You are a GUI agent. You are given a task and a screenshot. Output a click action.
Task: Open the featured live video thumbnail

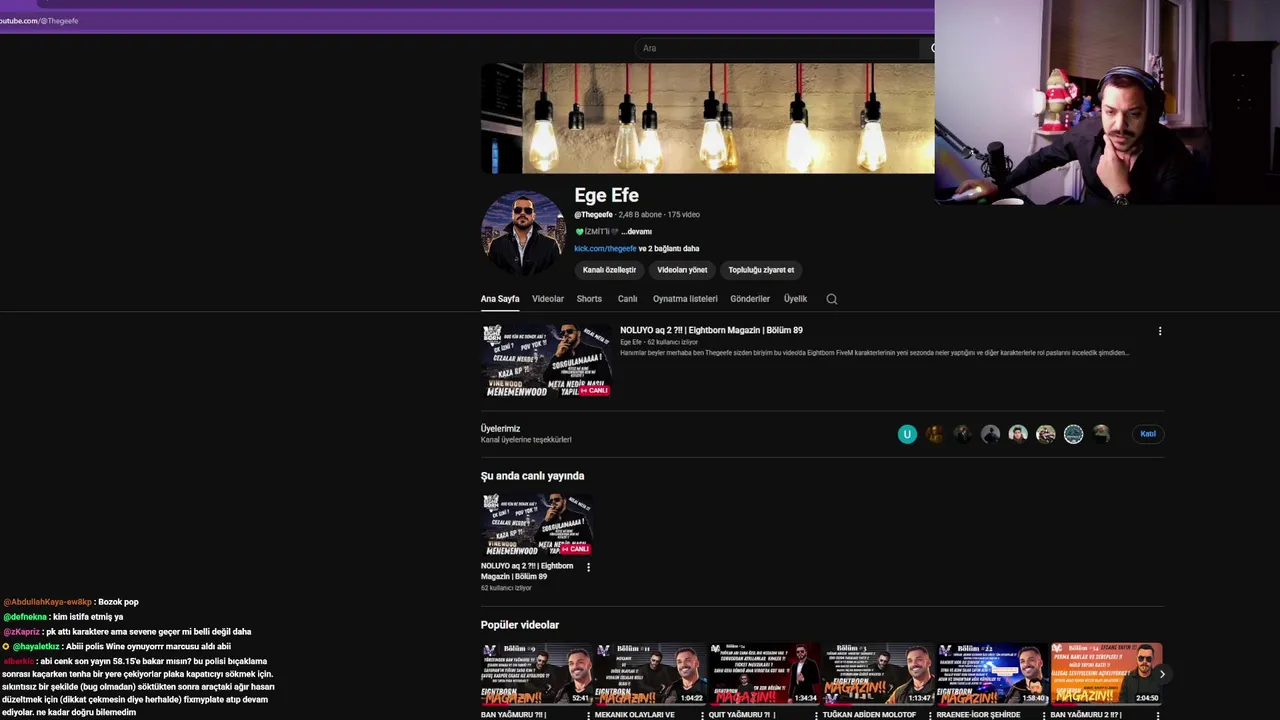tap(546, 361)
